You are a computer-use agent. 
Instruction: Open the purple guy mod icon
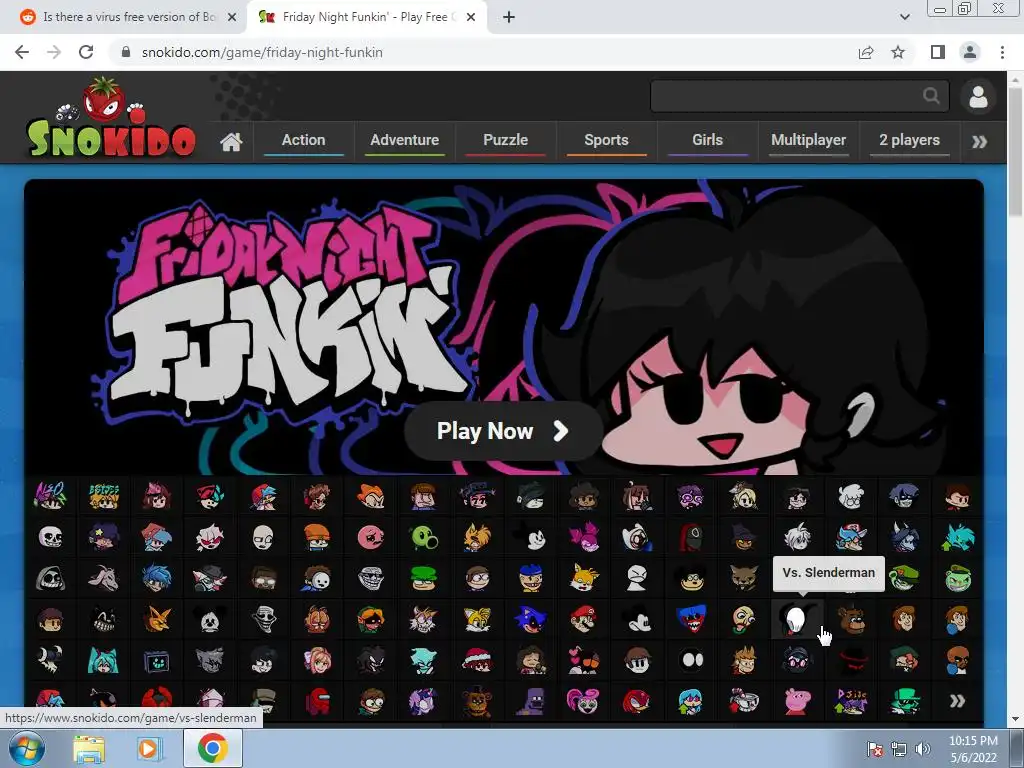(x=530, y=701)
